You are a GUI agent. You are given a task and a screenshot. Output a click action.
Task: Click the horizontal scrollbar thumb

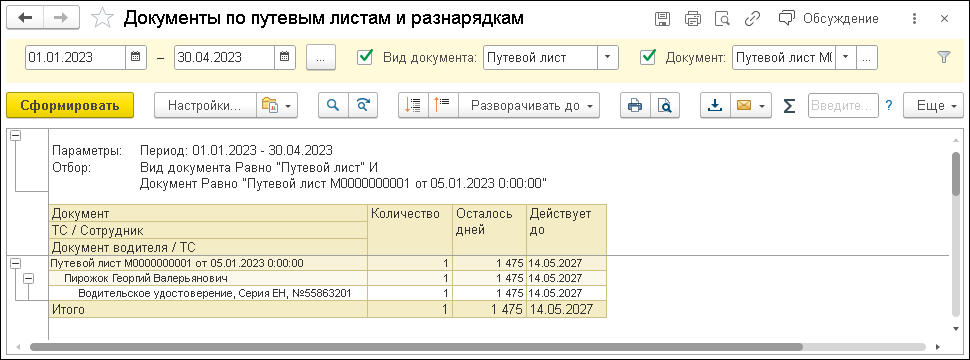(x=416, y=347)
